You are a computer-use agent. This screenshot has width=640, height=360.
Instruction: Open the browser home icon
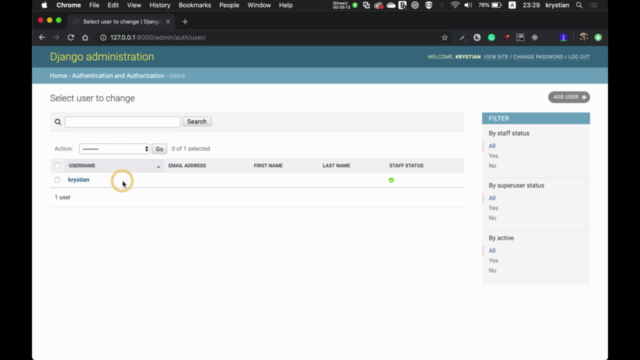coord(85,38)
